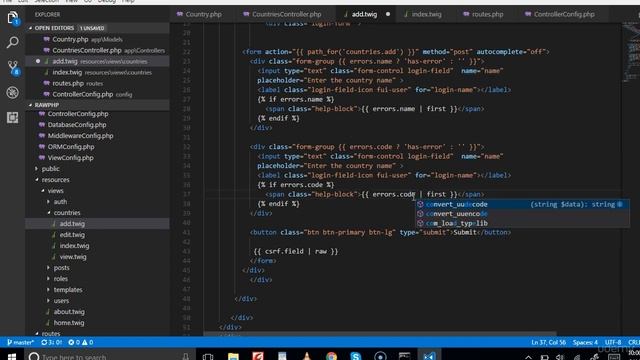This screenshot has width=640, height=360.
Task: Open File Explorer from taskbar
Action: click(x=233, y=356)
